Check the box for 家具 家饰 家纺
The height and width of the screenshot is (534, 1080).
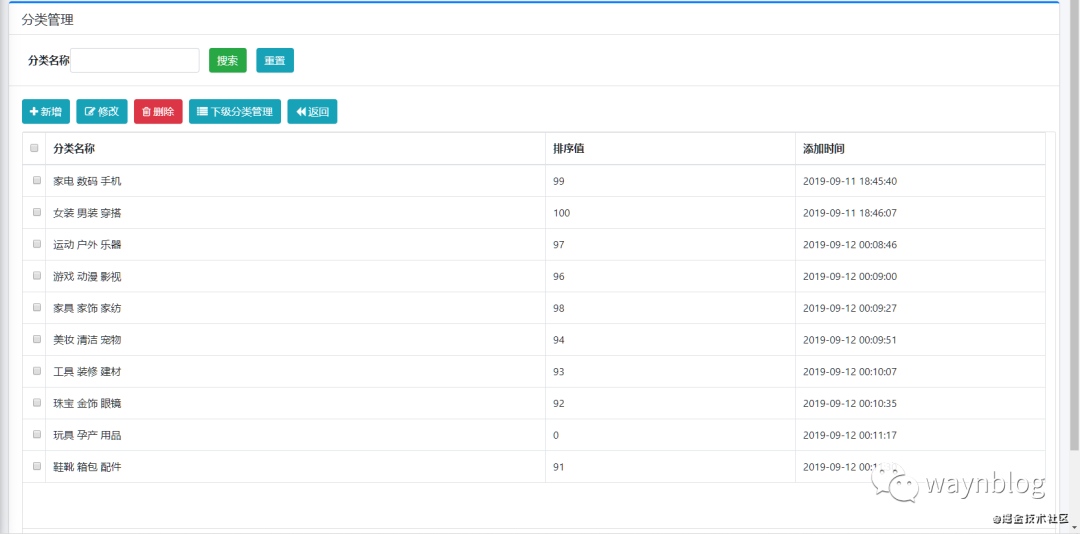37,307
